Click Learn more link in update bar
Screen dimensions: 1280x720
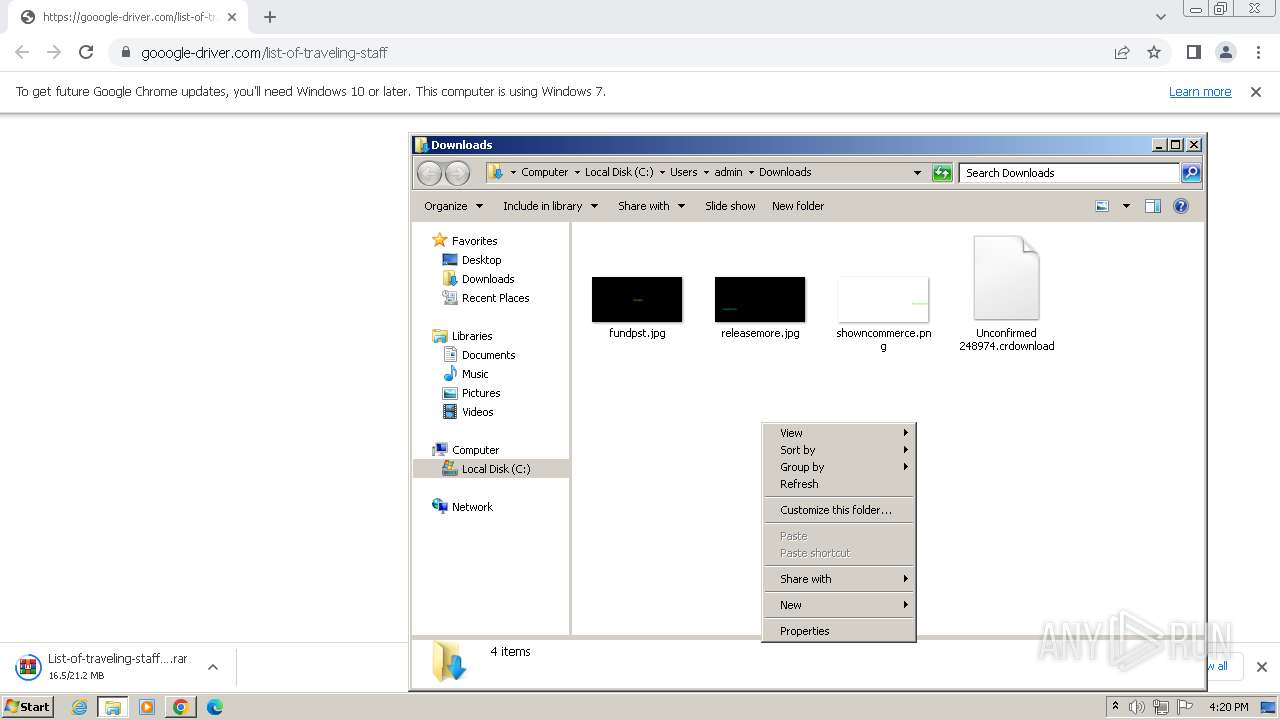[x=1200, y=91]
